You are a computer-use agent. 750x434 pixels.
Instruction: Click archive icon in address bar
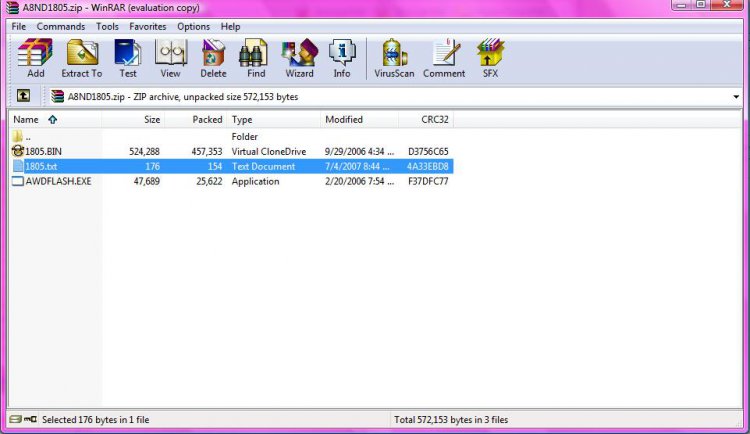click(57, 96)
